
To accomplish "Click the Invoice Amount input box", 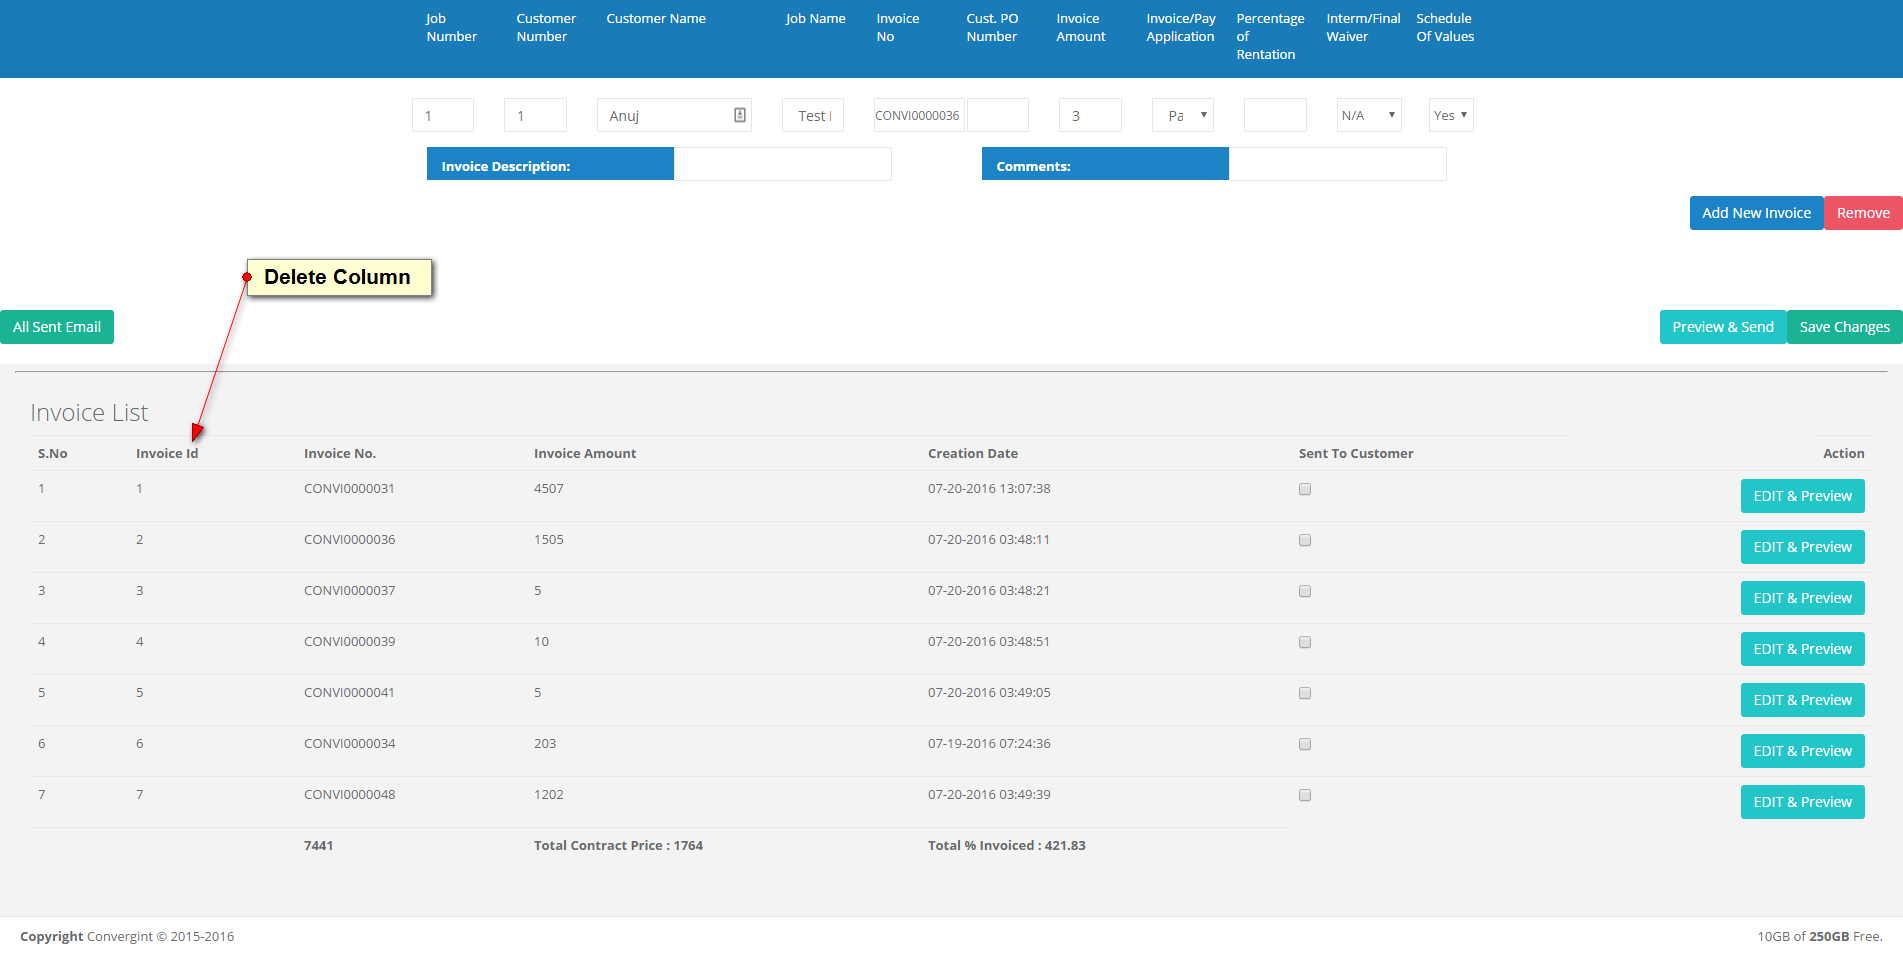I will (x=1090, y=115).
